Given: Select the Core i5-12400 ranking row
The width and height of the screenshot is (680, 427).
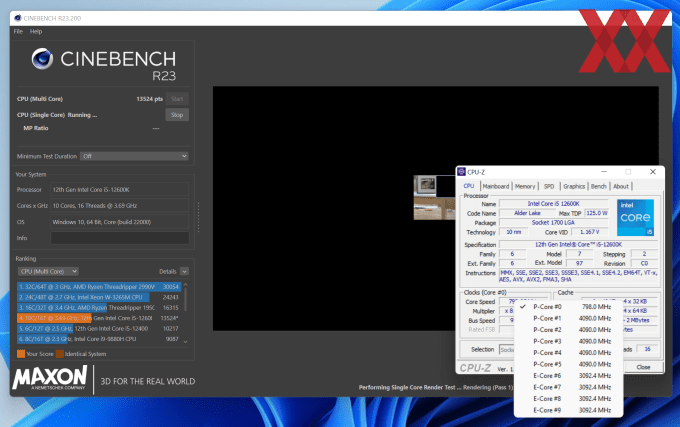Looking at the screenshot, I should (x=99, y=328).
